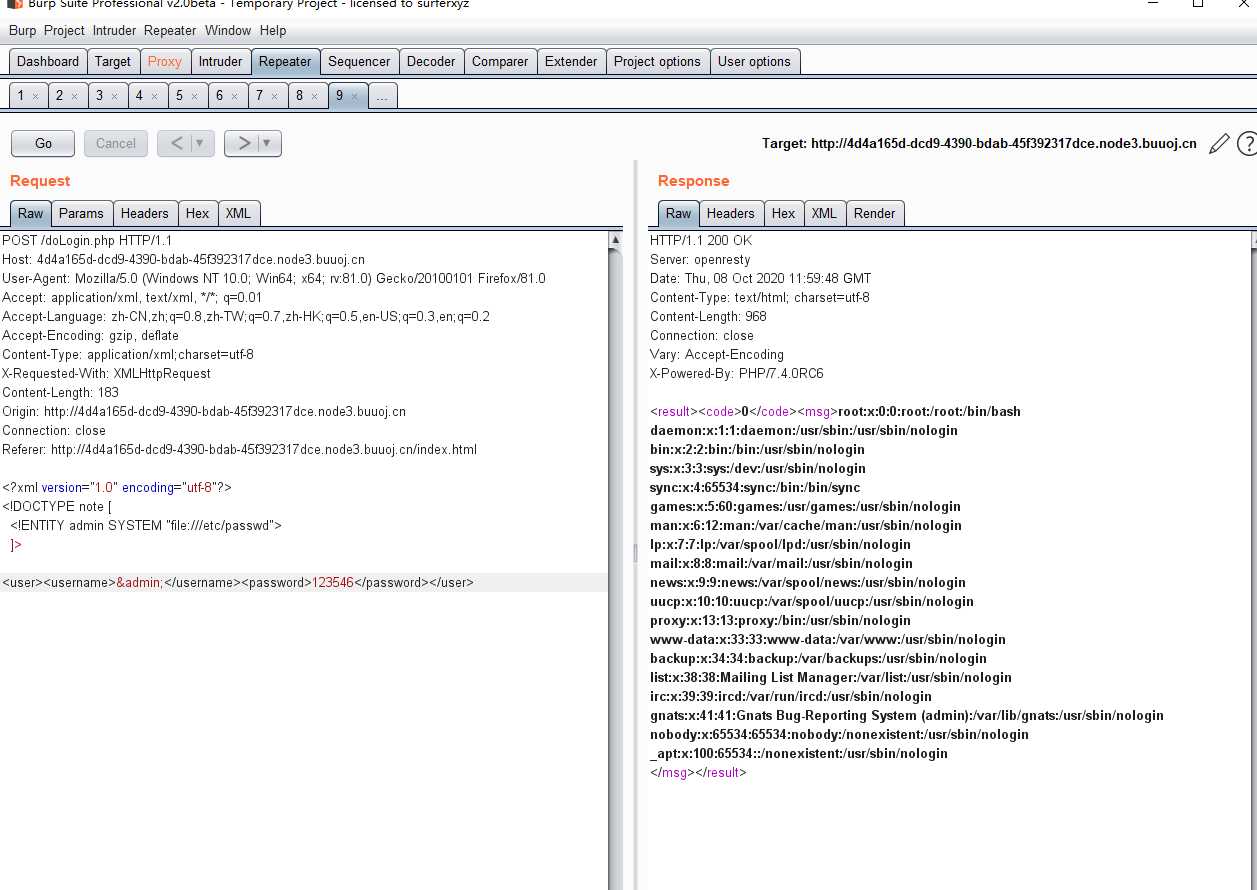Select the Repeater tool tab

(285, 61)
